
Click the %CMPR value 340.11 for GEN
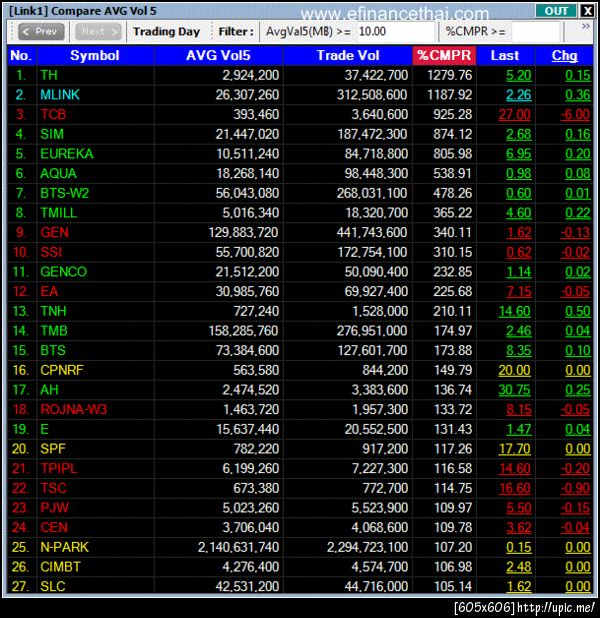(x=452, y=233)
